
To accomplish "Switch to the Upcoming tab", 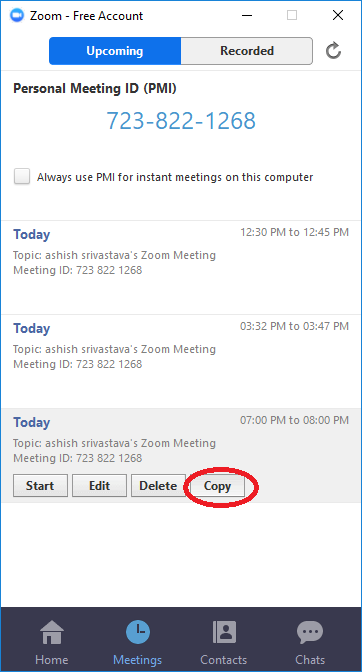I will point(115,51).
